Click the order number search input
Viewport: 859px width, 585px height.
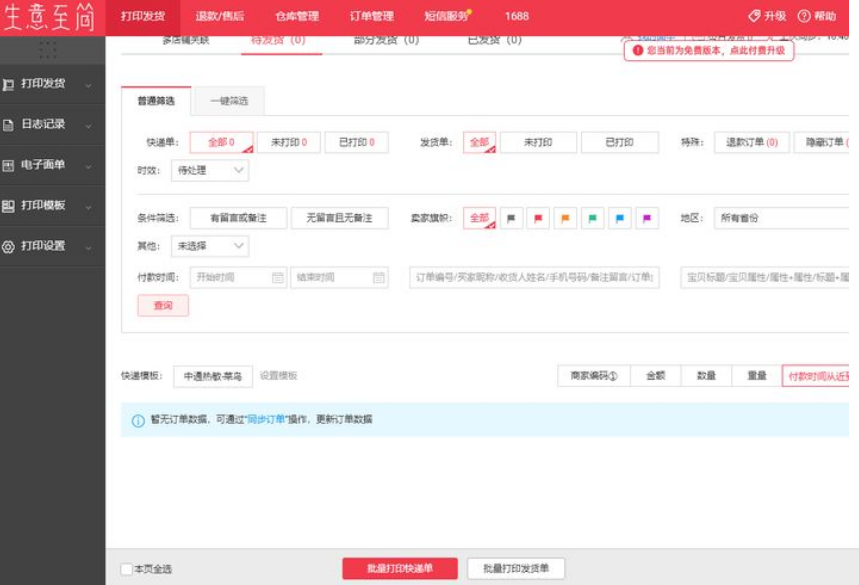534,278
